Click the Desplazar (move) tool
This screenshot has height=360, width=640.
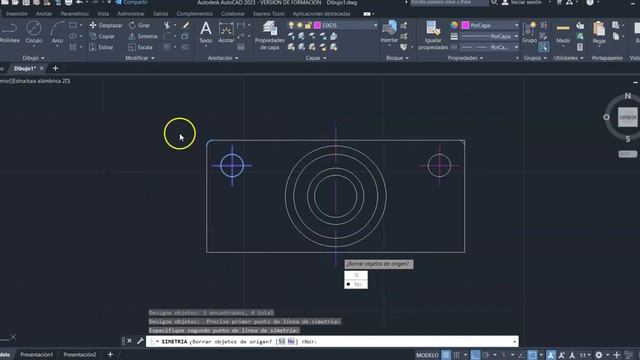click(x=106, y=25)
